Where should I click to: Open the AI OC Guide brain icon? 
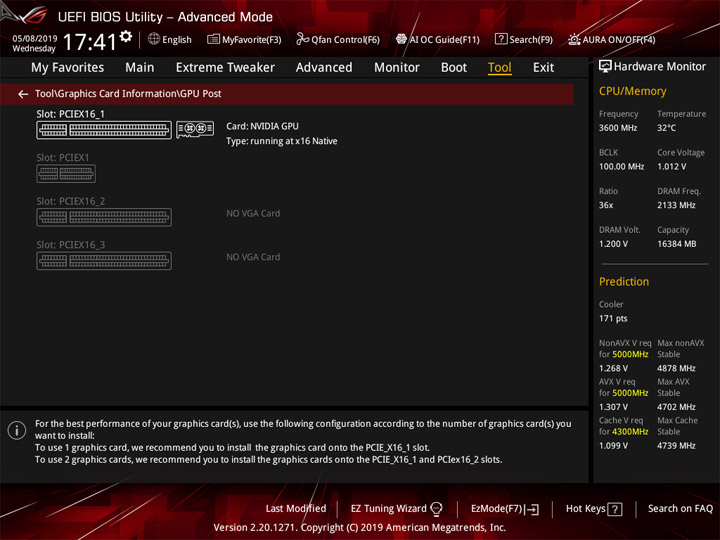(x=401, y=39)
